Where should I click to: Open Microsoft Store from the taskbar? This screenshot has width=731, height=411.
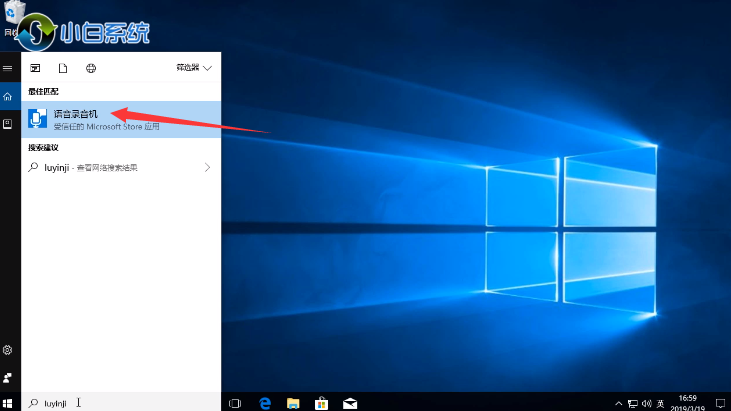(322, 402)
